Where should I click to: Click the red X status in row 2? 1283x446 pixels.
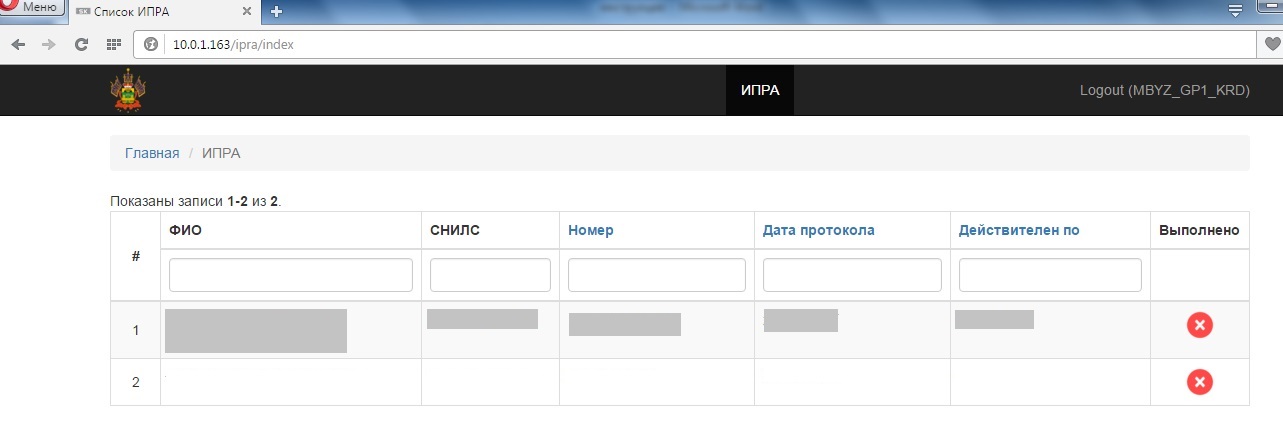tap(1199, 381)
